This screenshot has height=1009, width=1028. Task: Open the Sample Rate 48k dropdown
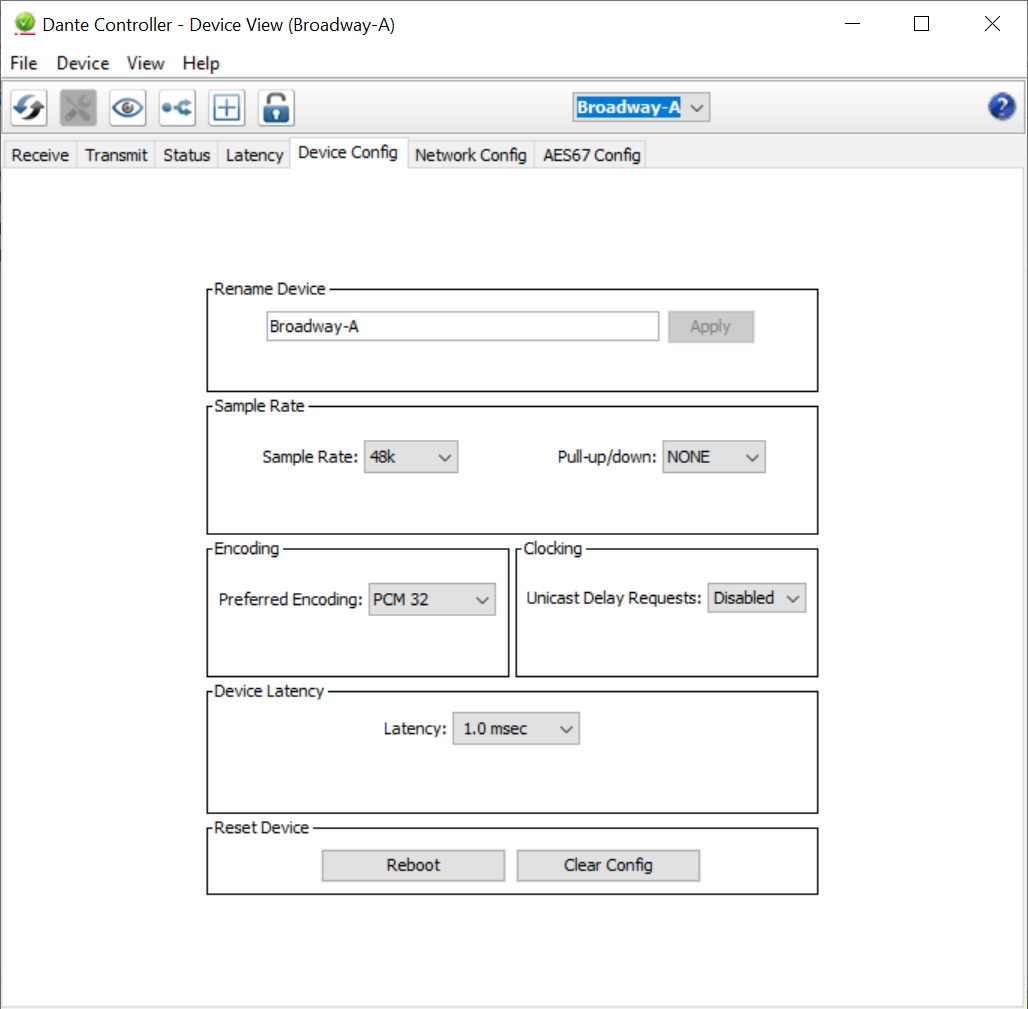click(x=410, y=457)
